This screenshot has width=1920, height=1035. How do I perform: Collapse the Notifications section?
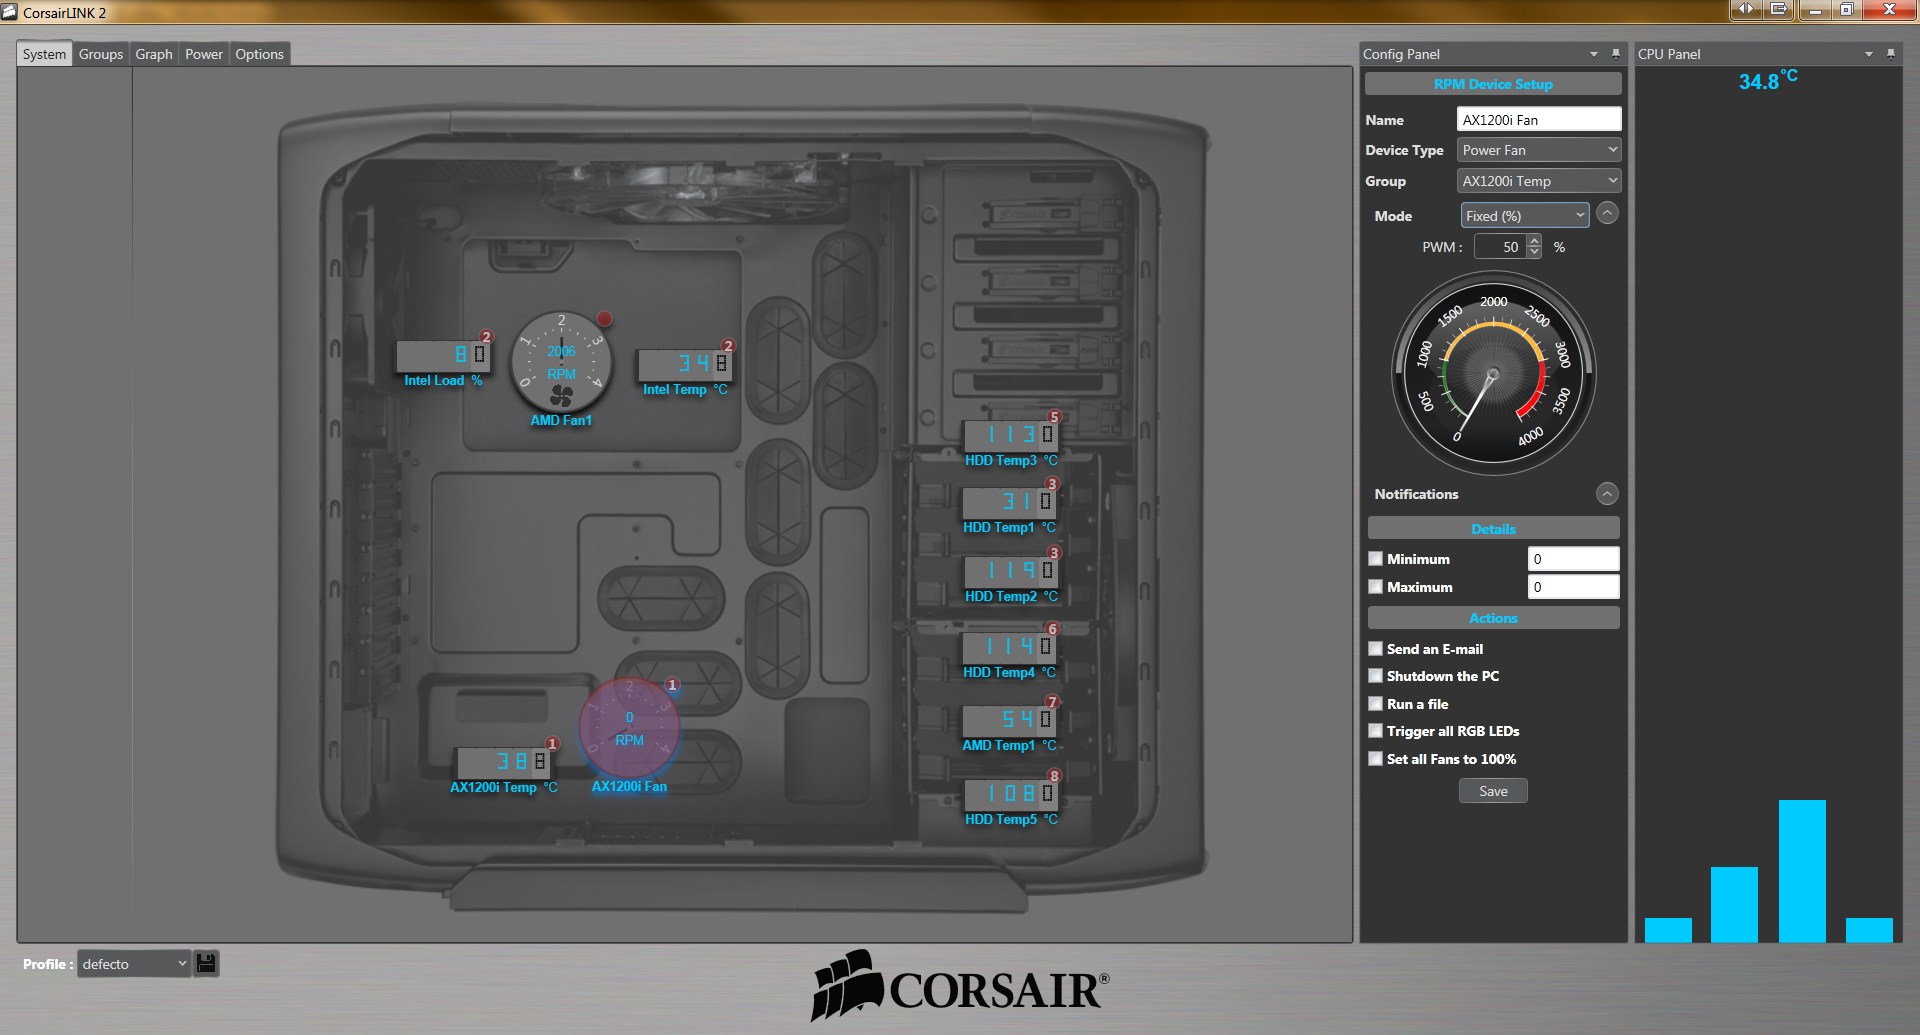point(1607,494)
